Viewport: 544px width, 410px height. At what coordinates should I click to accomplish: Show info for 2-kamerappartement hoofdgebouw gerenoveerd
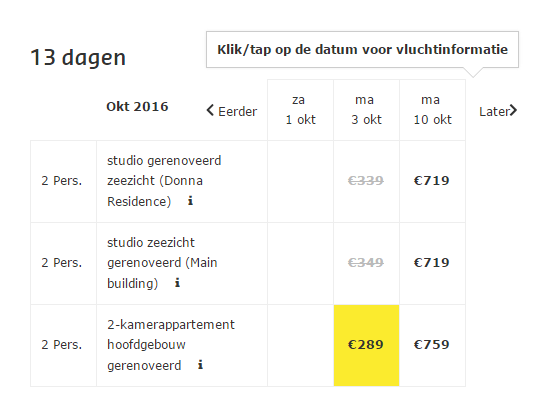point(200,365)
